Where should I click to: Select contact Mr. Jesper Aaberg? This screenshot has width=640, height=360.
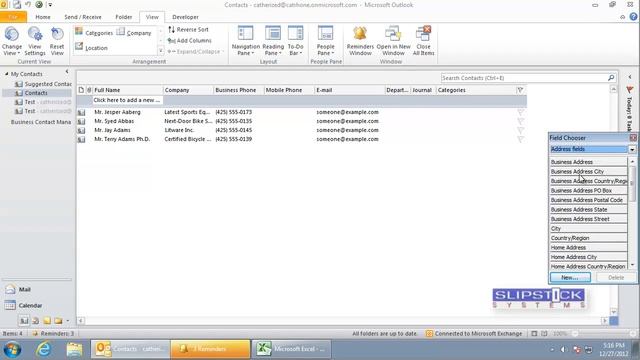[x=117, y=112]
